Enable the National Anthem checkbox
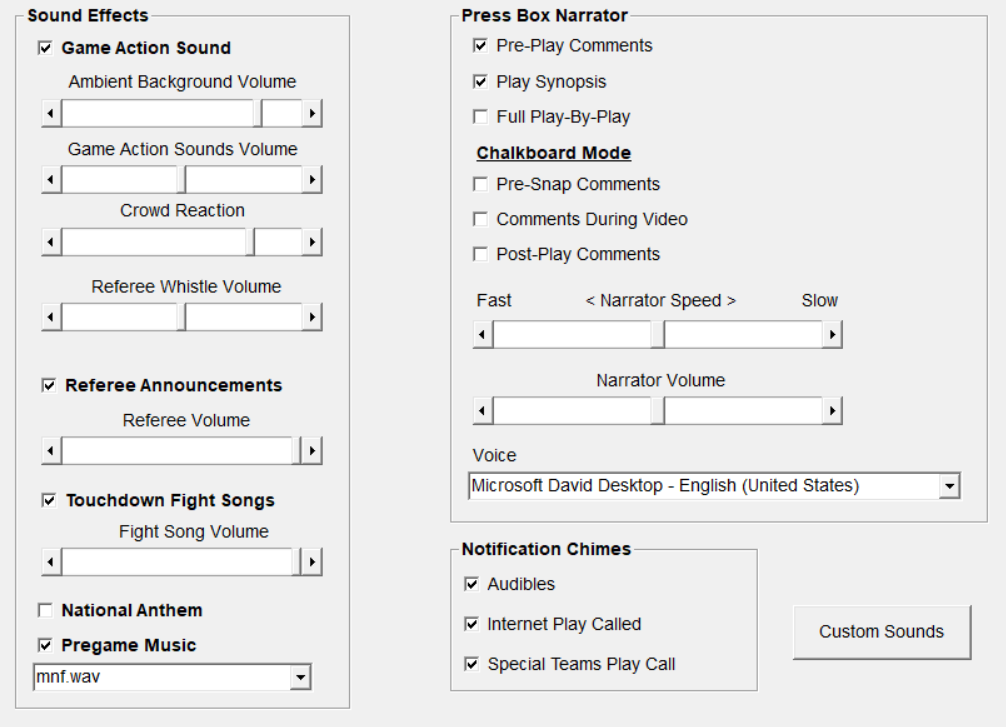The height and width of the screenshot is (727, 1006). coord(45,610)
